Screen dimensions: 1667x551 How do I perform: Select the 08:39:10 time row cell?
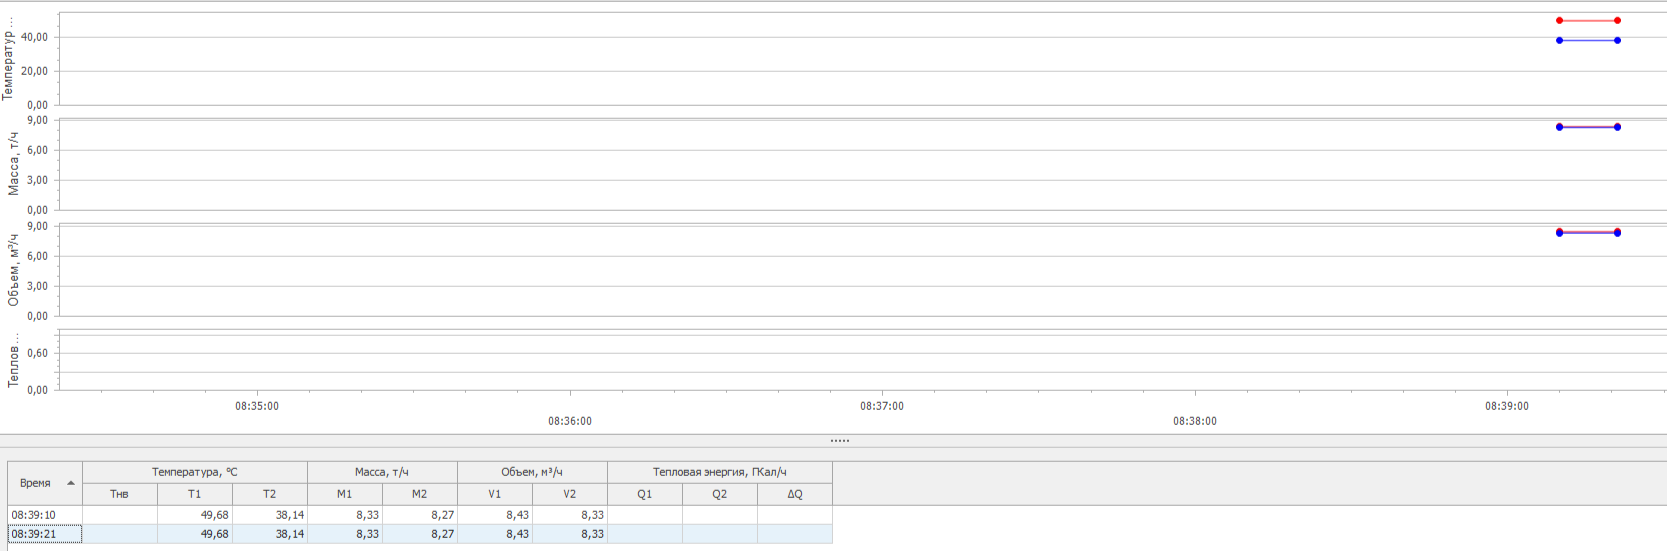pos(45,515)
